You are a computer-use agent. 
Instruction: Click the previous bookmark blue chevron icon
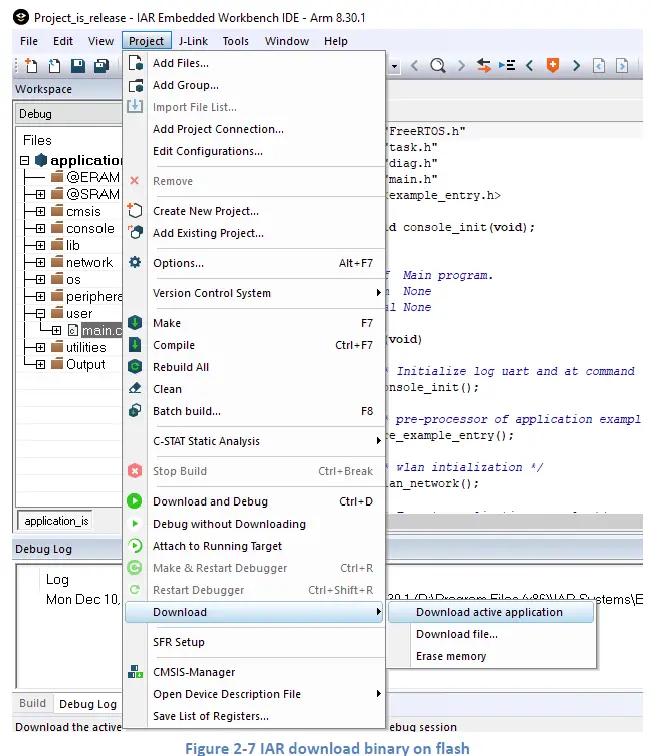530,65
